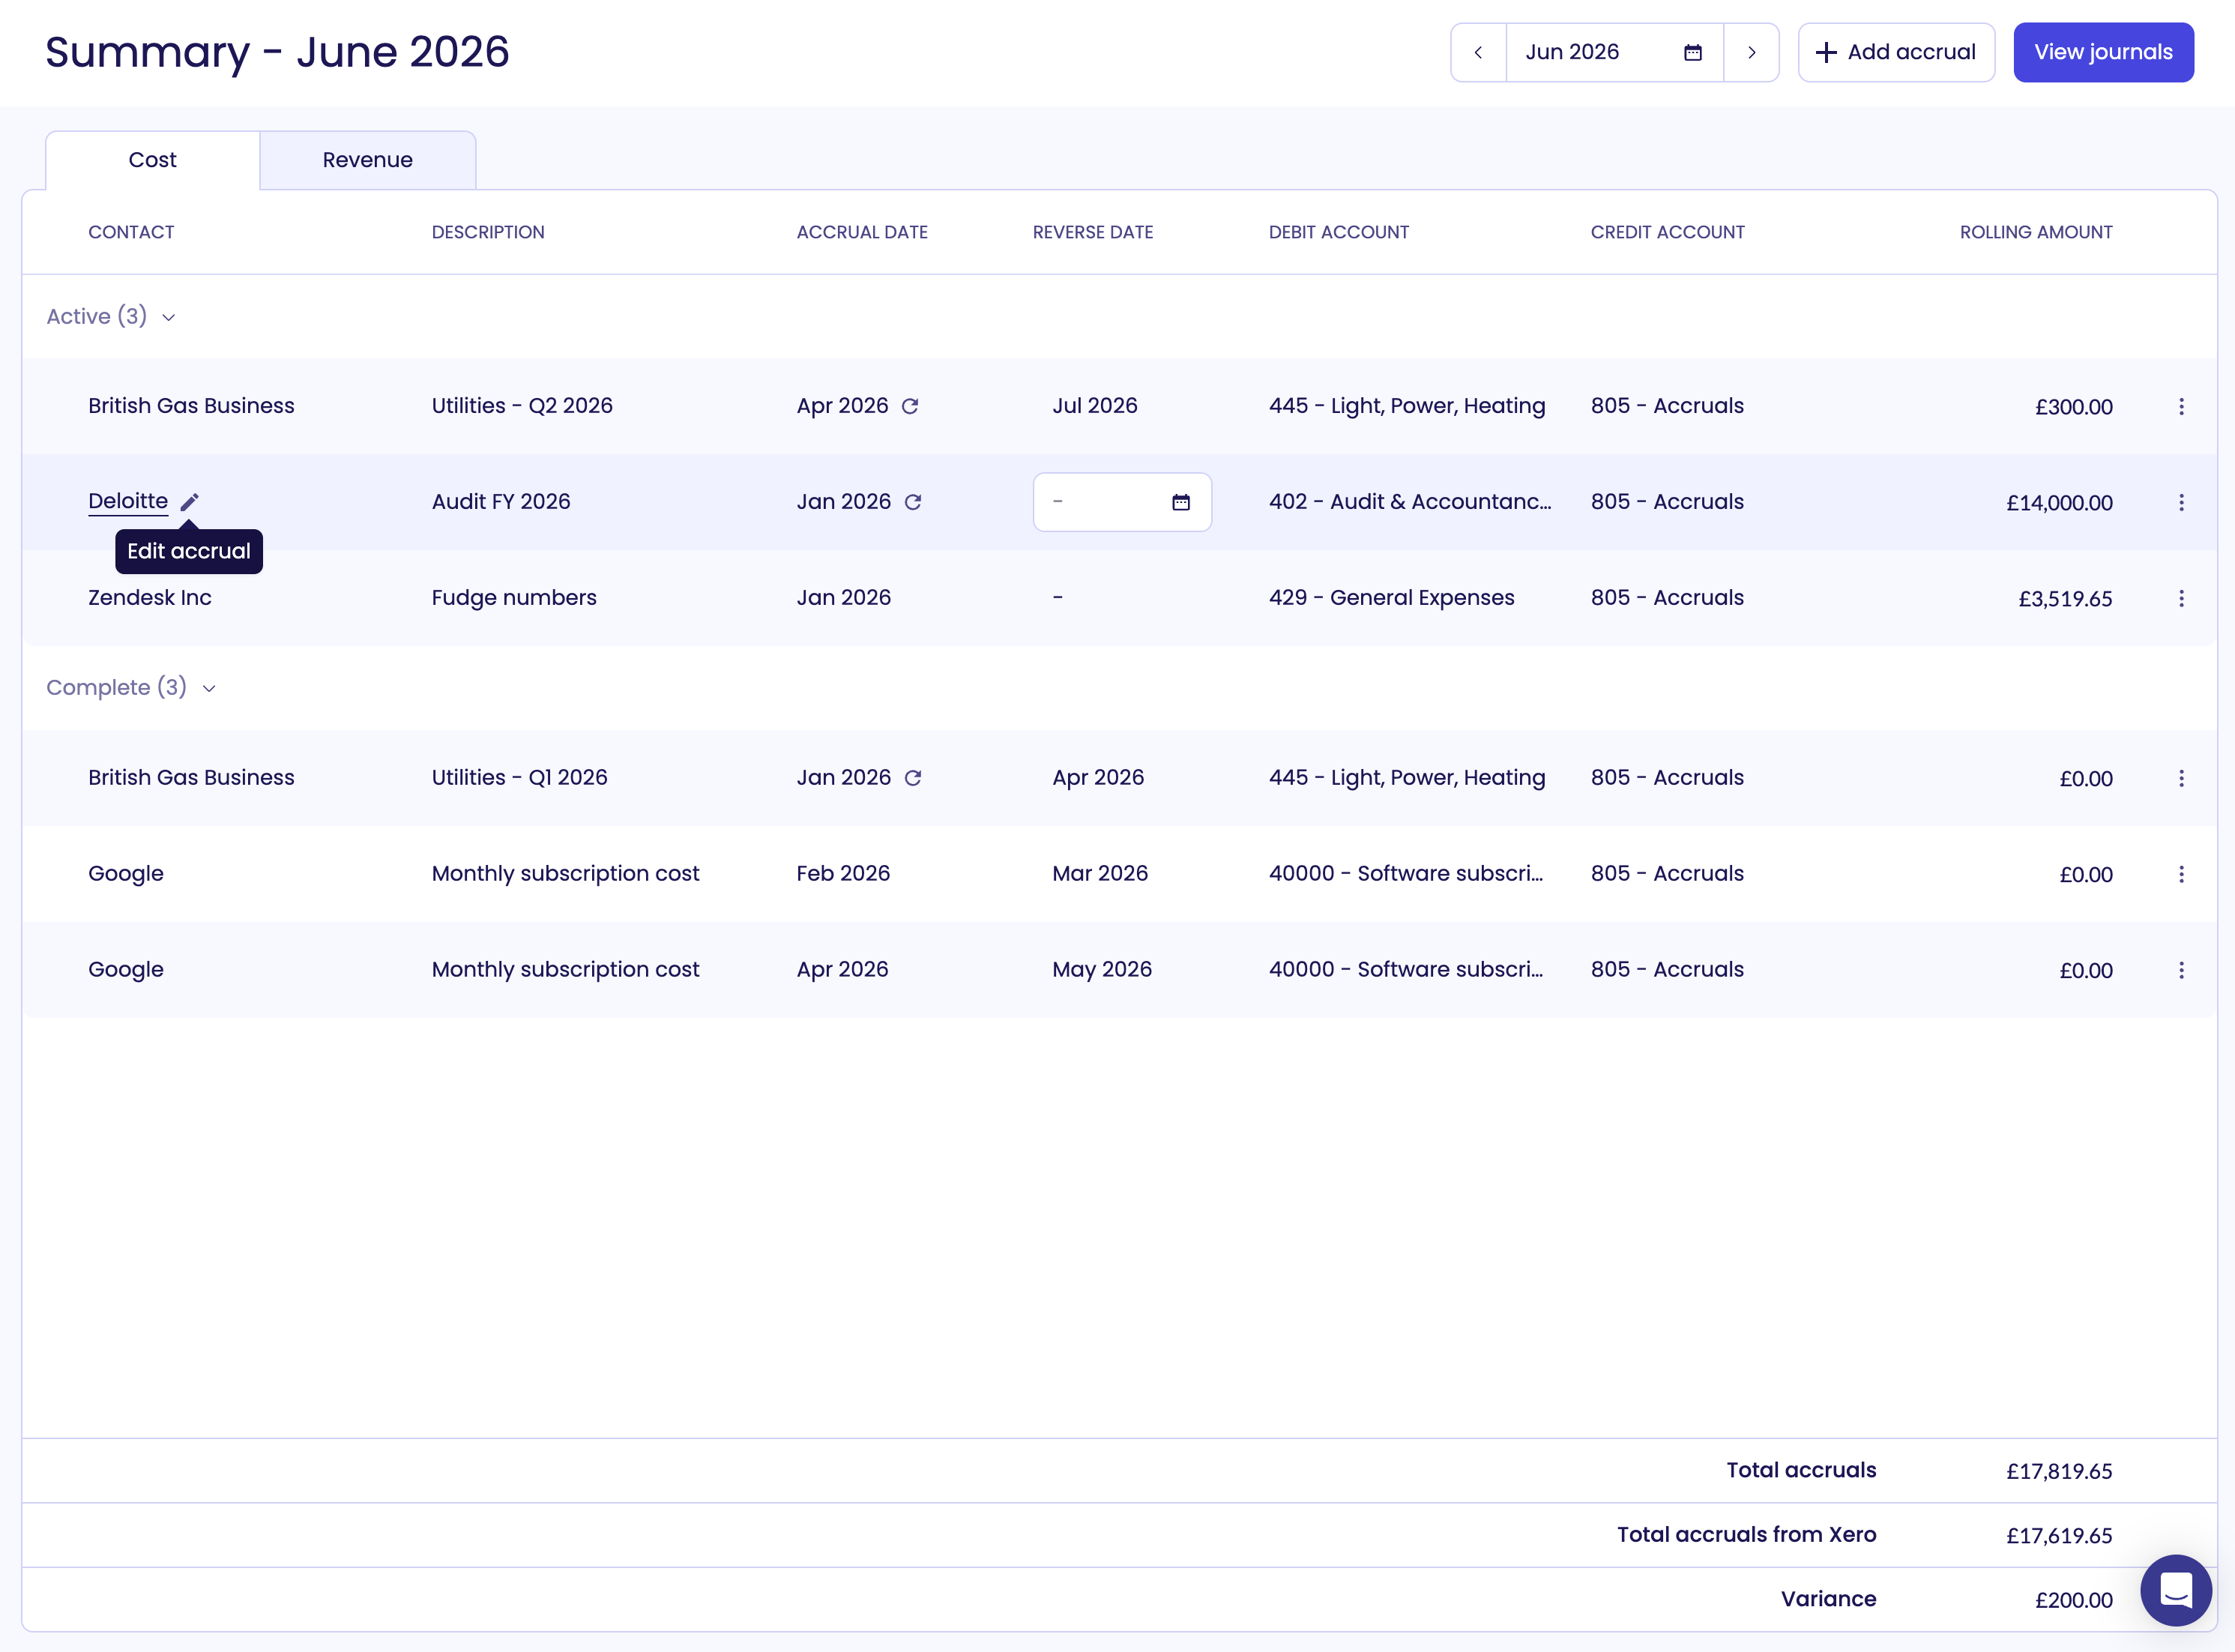This screenshot has width=2235, height=1652.
Task: Go to next month with right chevron
Action: coord(1751,52)
